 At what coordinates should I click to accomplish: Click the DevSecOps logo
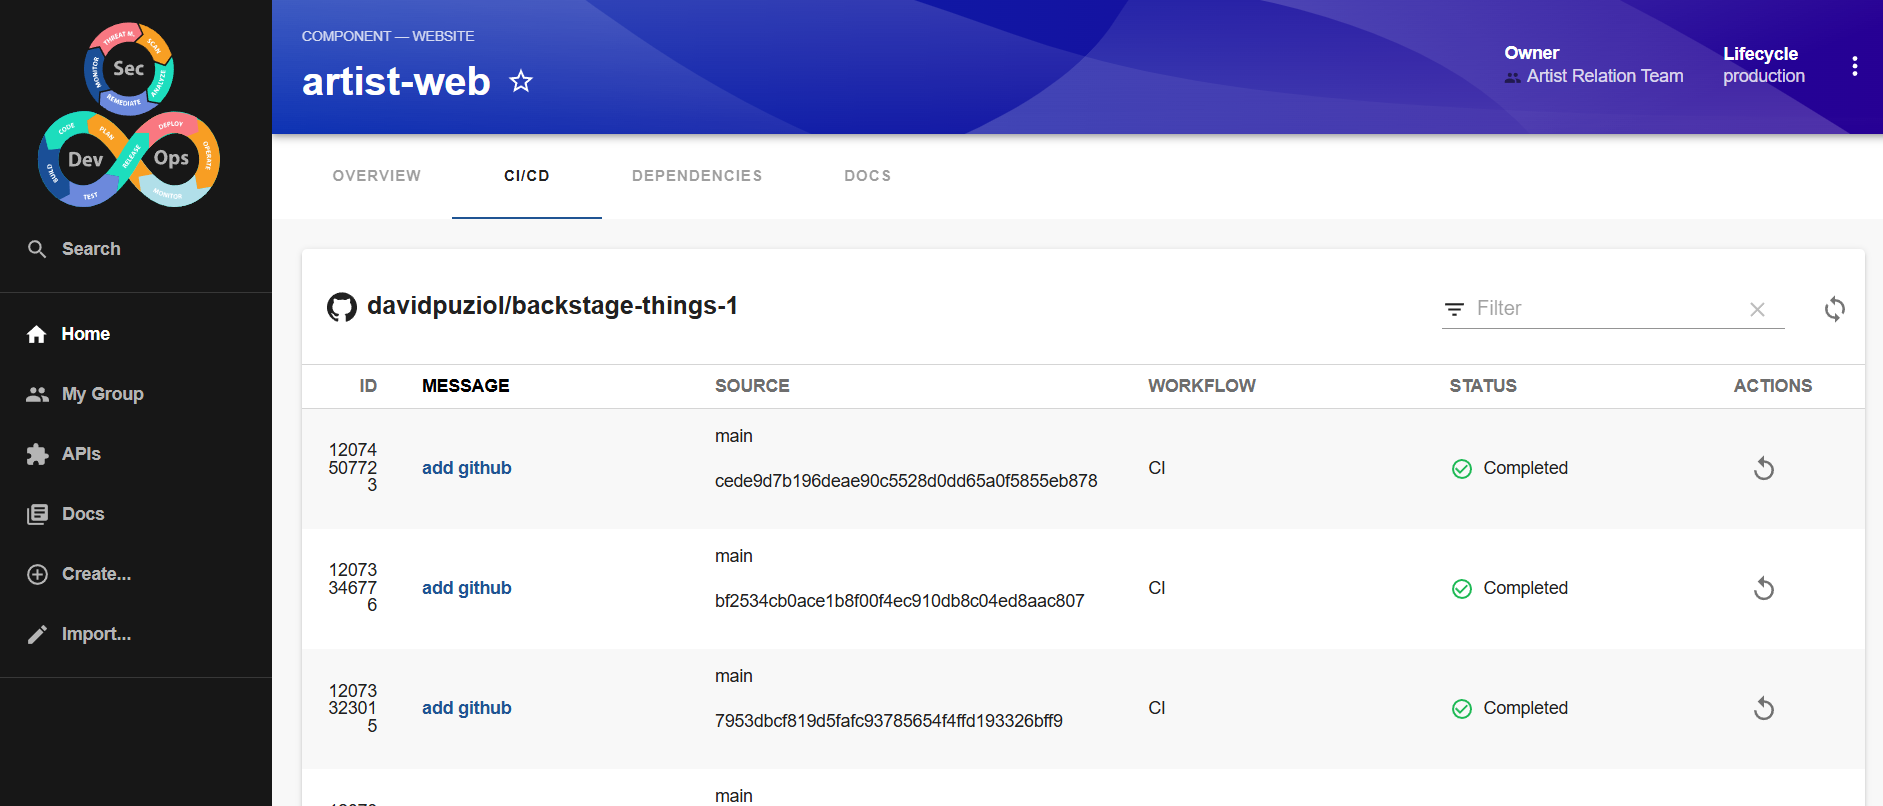[x=129, y=114]
